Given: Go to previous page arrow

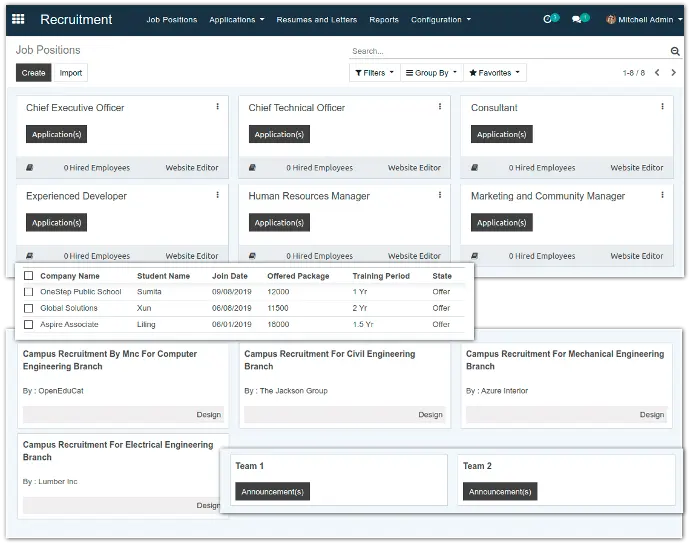Looking at the screenshot, I should 657,73.
